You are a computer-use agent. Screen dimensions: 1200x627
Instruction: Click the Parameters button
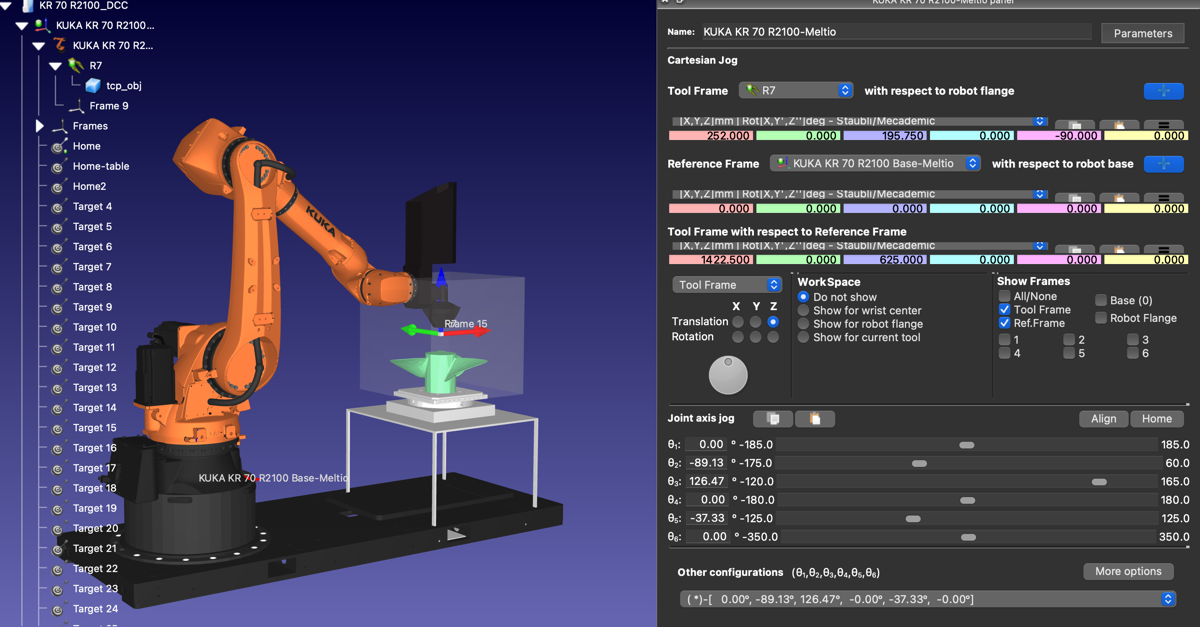coord(1142,33)
